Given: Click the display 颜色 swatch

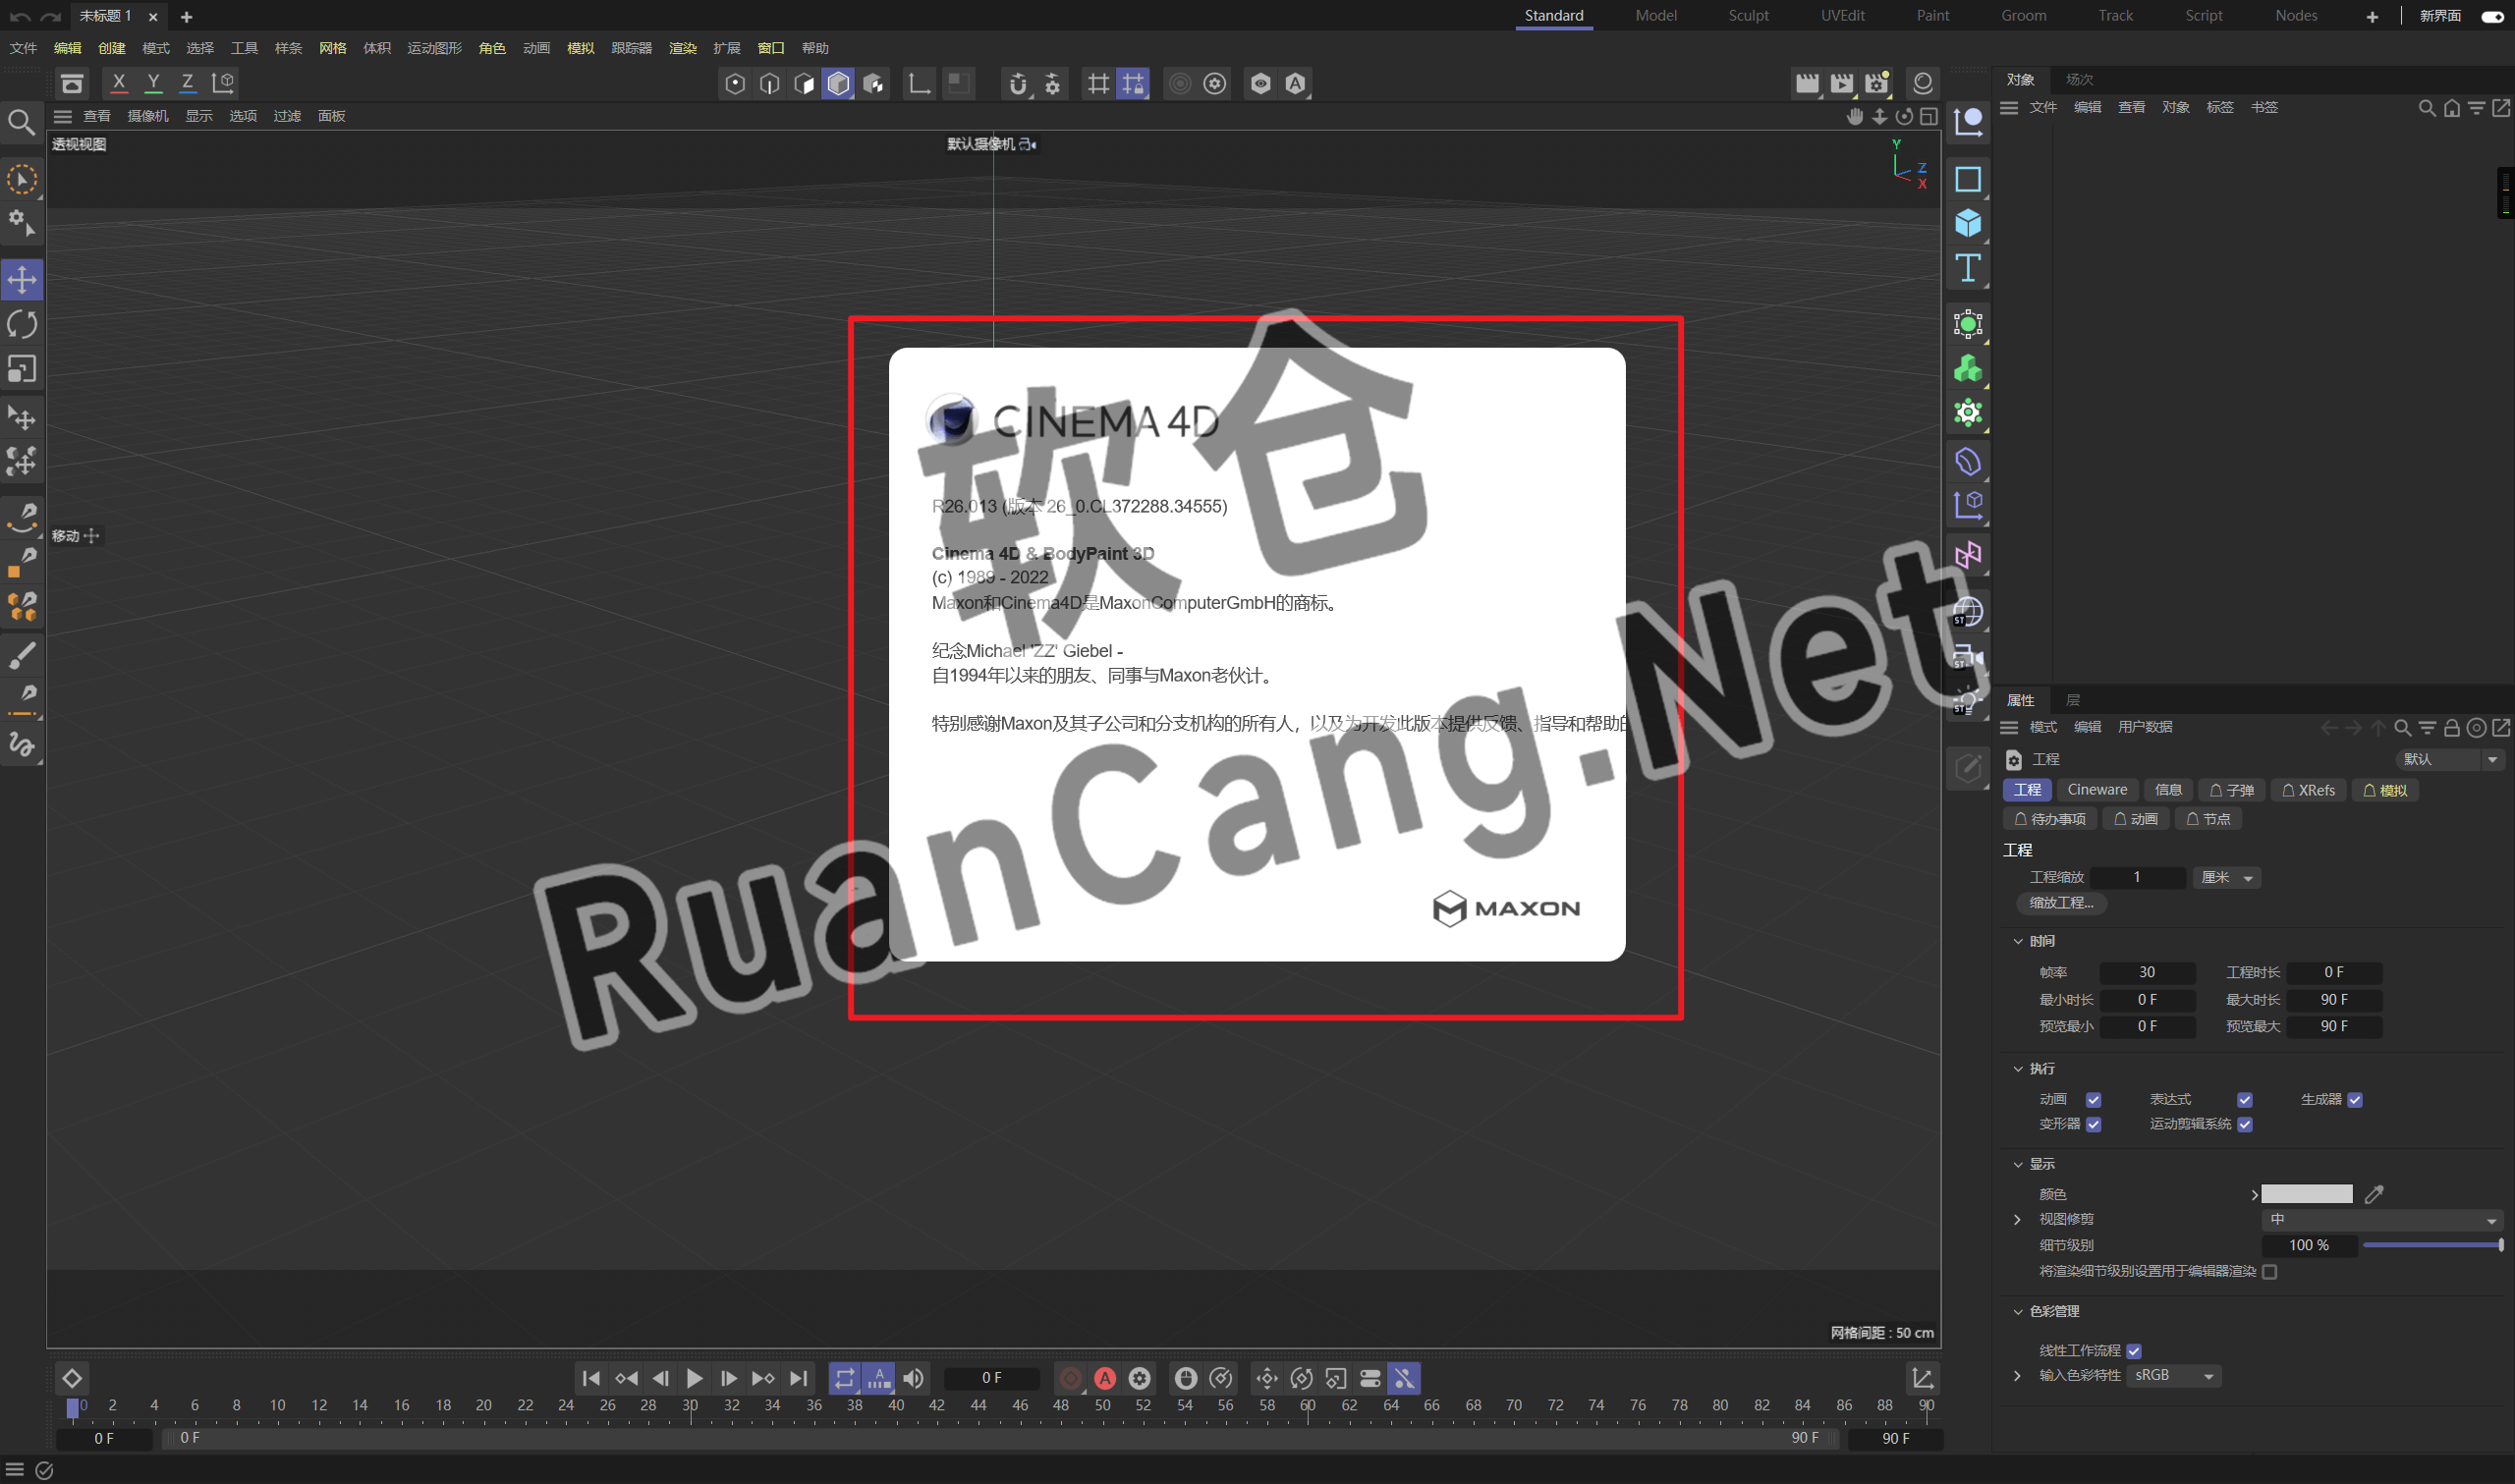Looking at the screenshot, I should 2306,1194.
